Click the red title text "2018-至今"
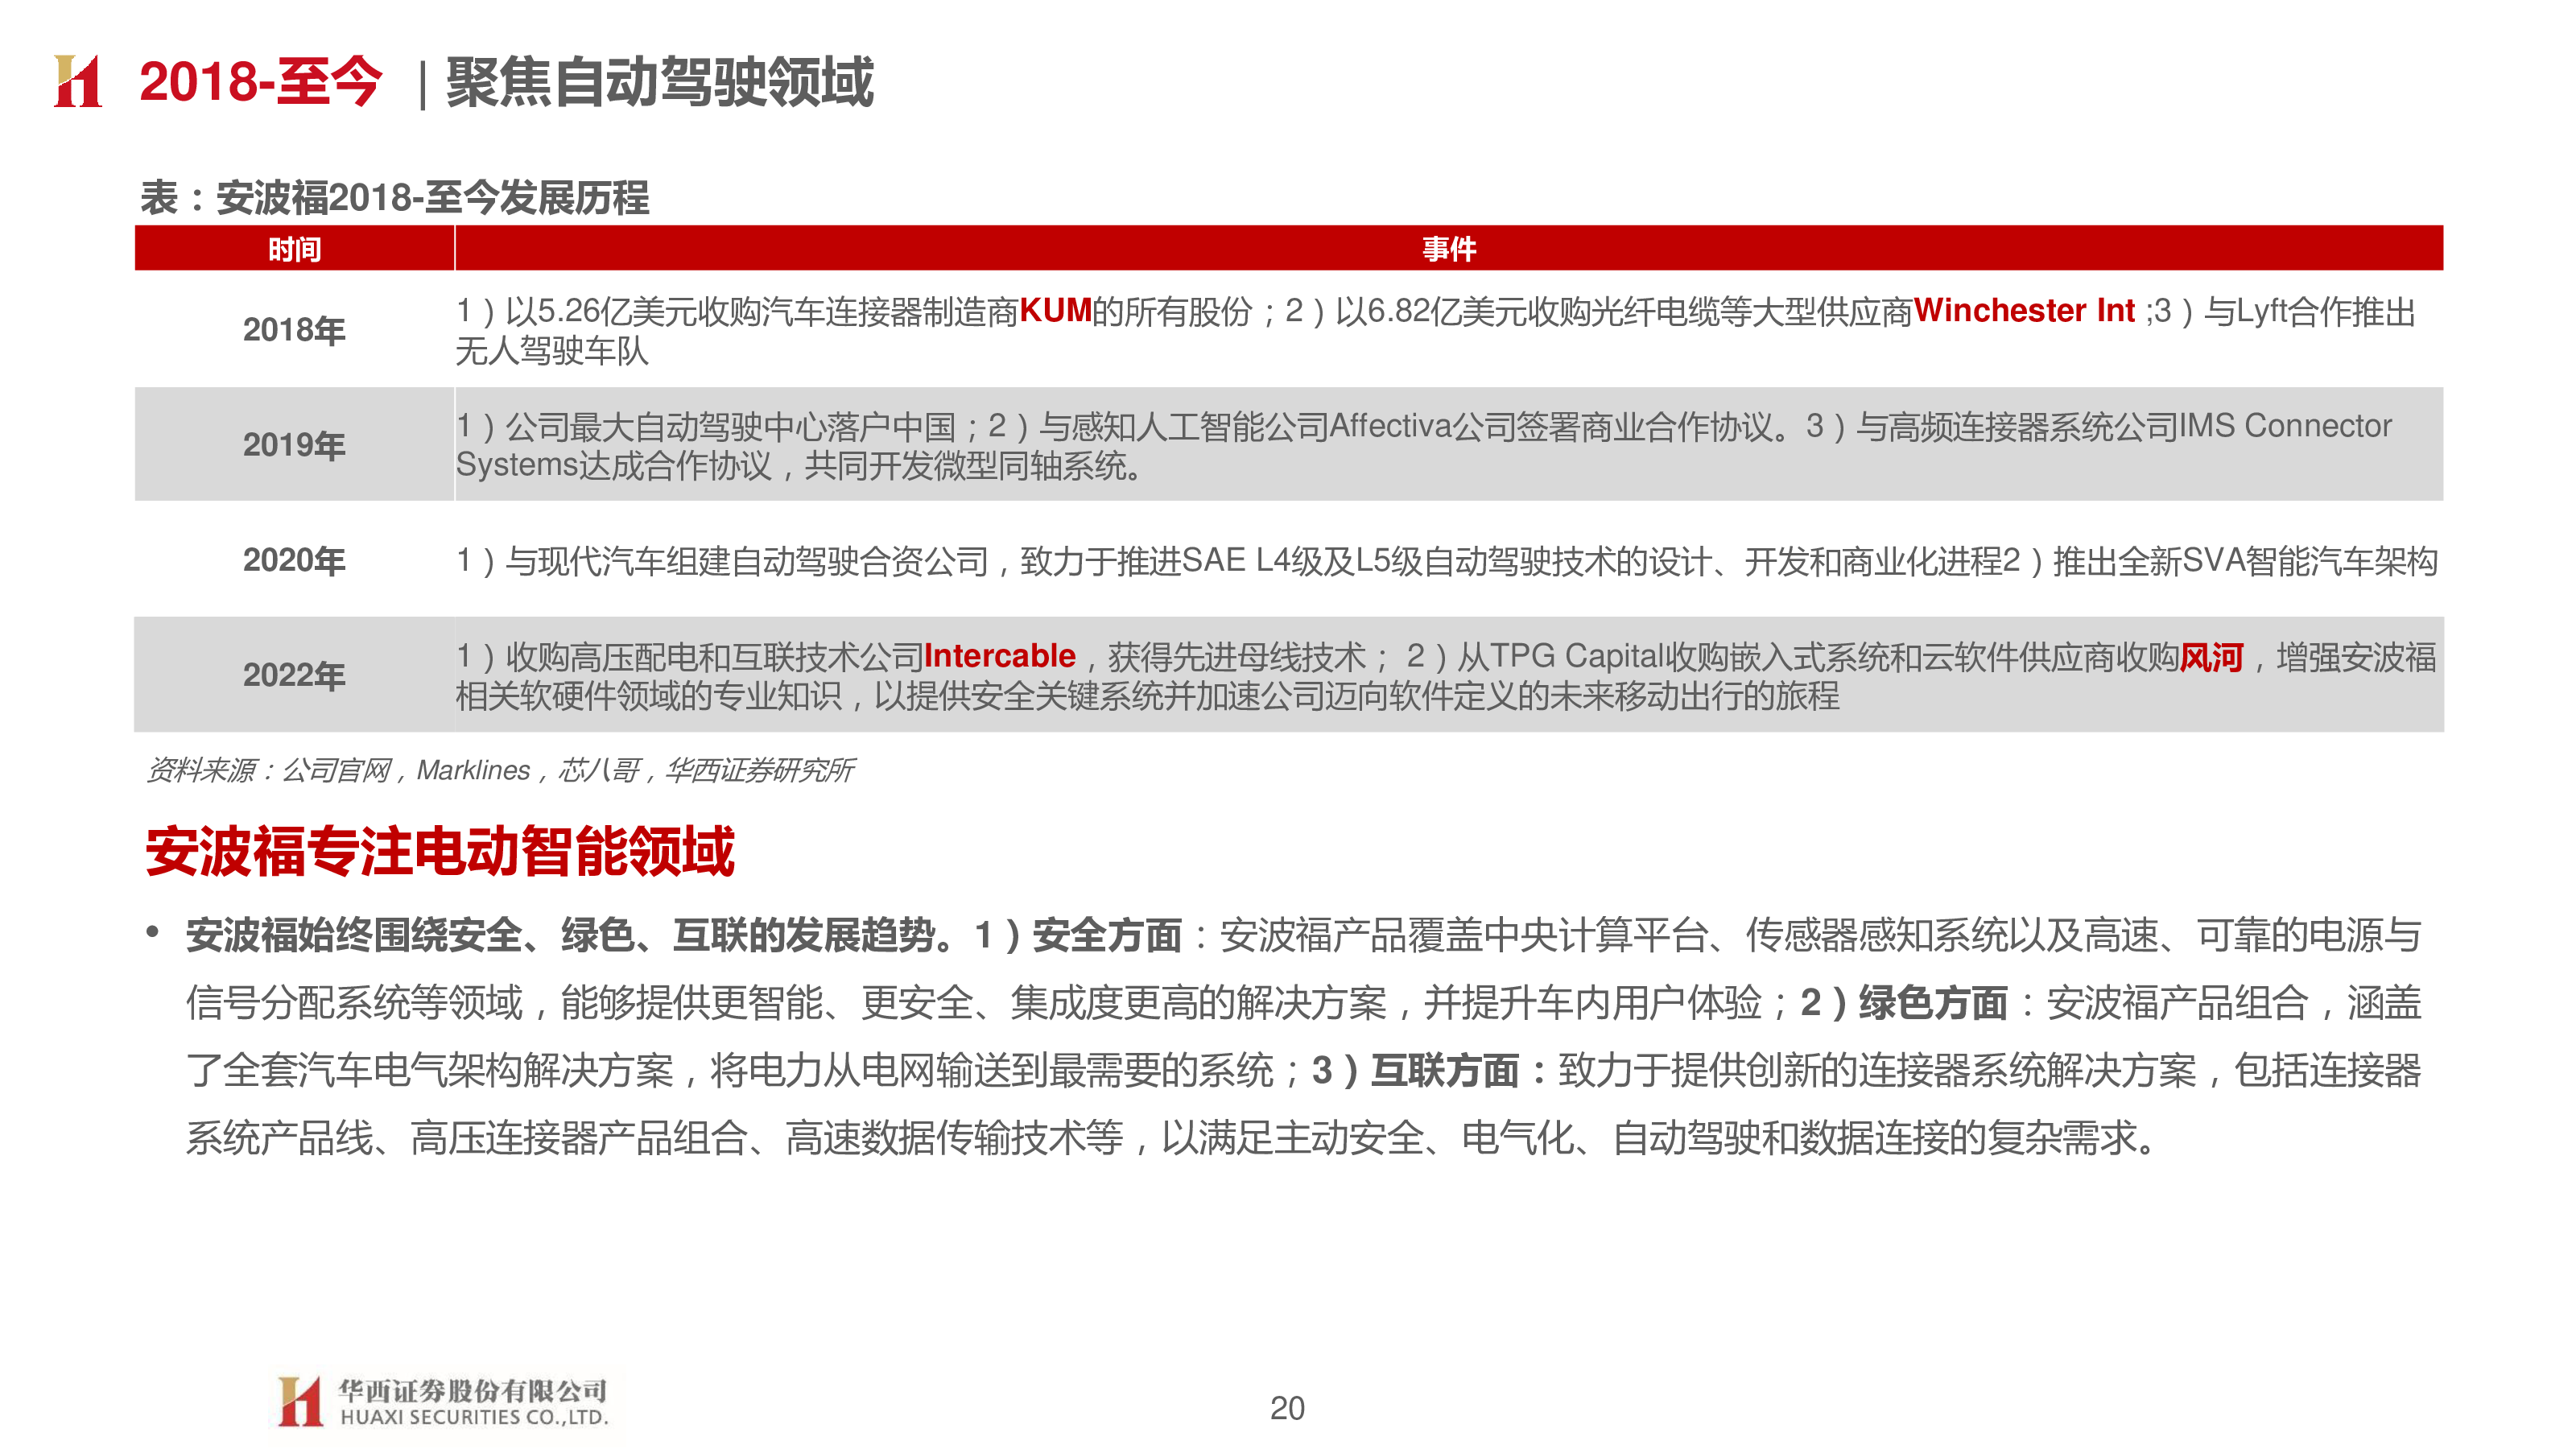Image resolution: width=2576 pixels, height=1449 pixels. click(260, 81)
